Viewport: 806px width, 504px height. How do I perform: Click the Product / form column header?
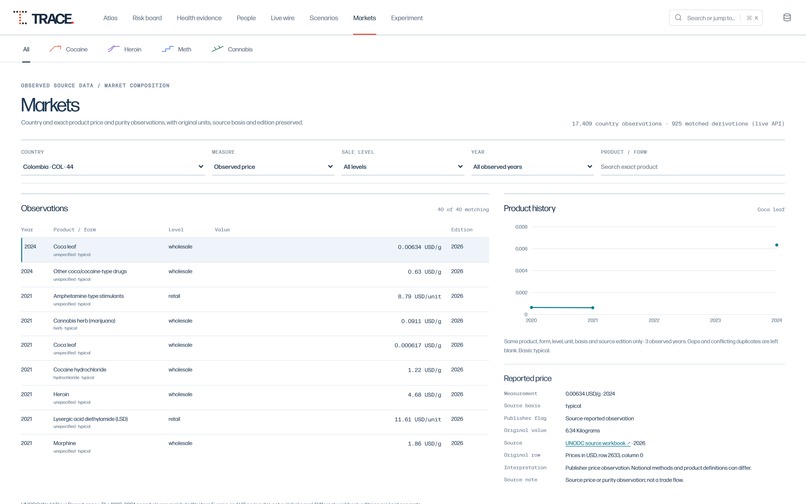pyautogui.click(x=75, y=229)
